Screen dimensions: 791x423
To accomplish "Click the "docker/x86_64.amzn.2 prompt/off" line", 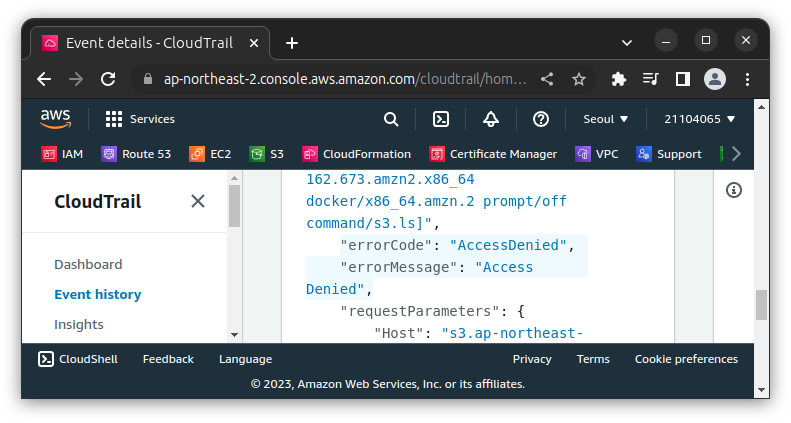I will pyautogui.click(x=436, y=201).
